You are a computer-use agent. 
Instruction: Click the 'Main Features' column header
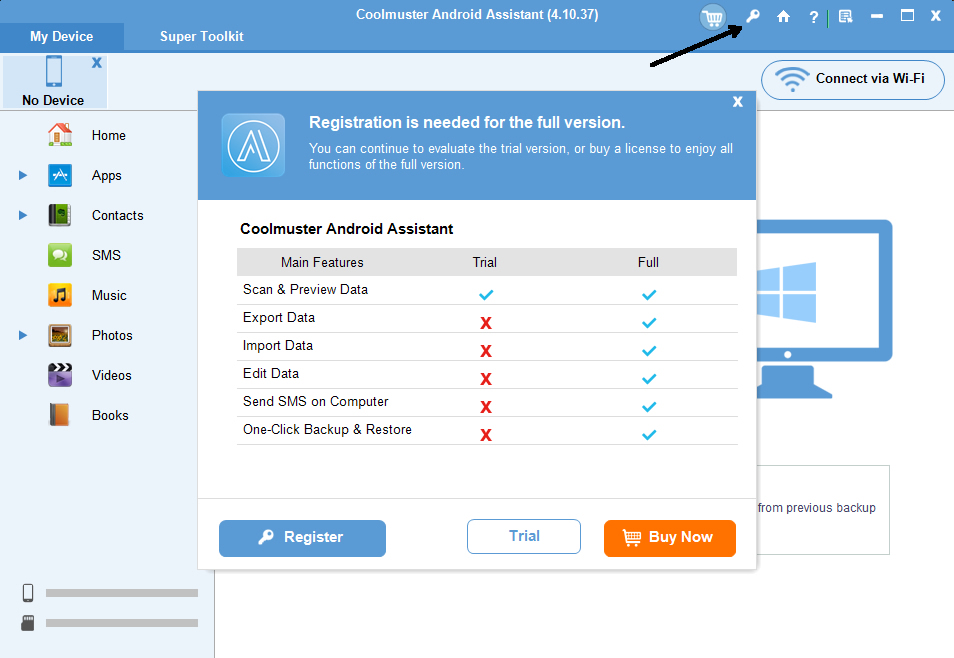point(322,262)
